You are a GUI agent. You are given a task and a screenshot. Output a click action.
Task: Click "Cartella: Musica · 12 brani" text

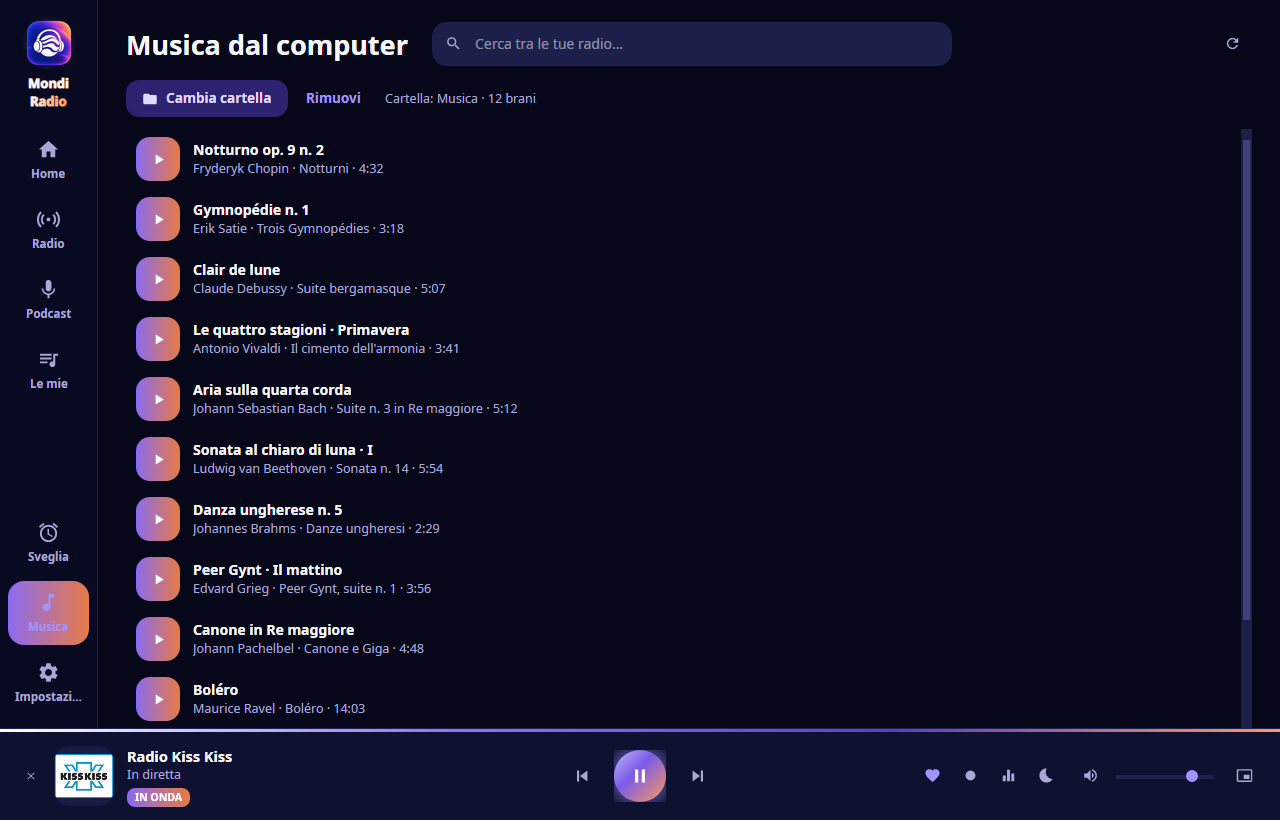[460, 99]
